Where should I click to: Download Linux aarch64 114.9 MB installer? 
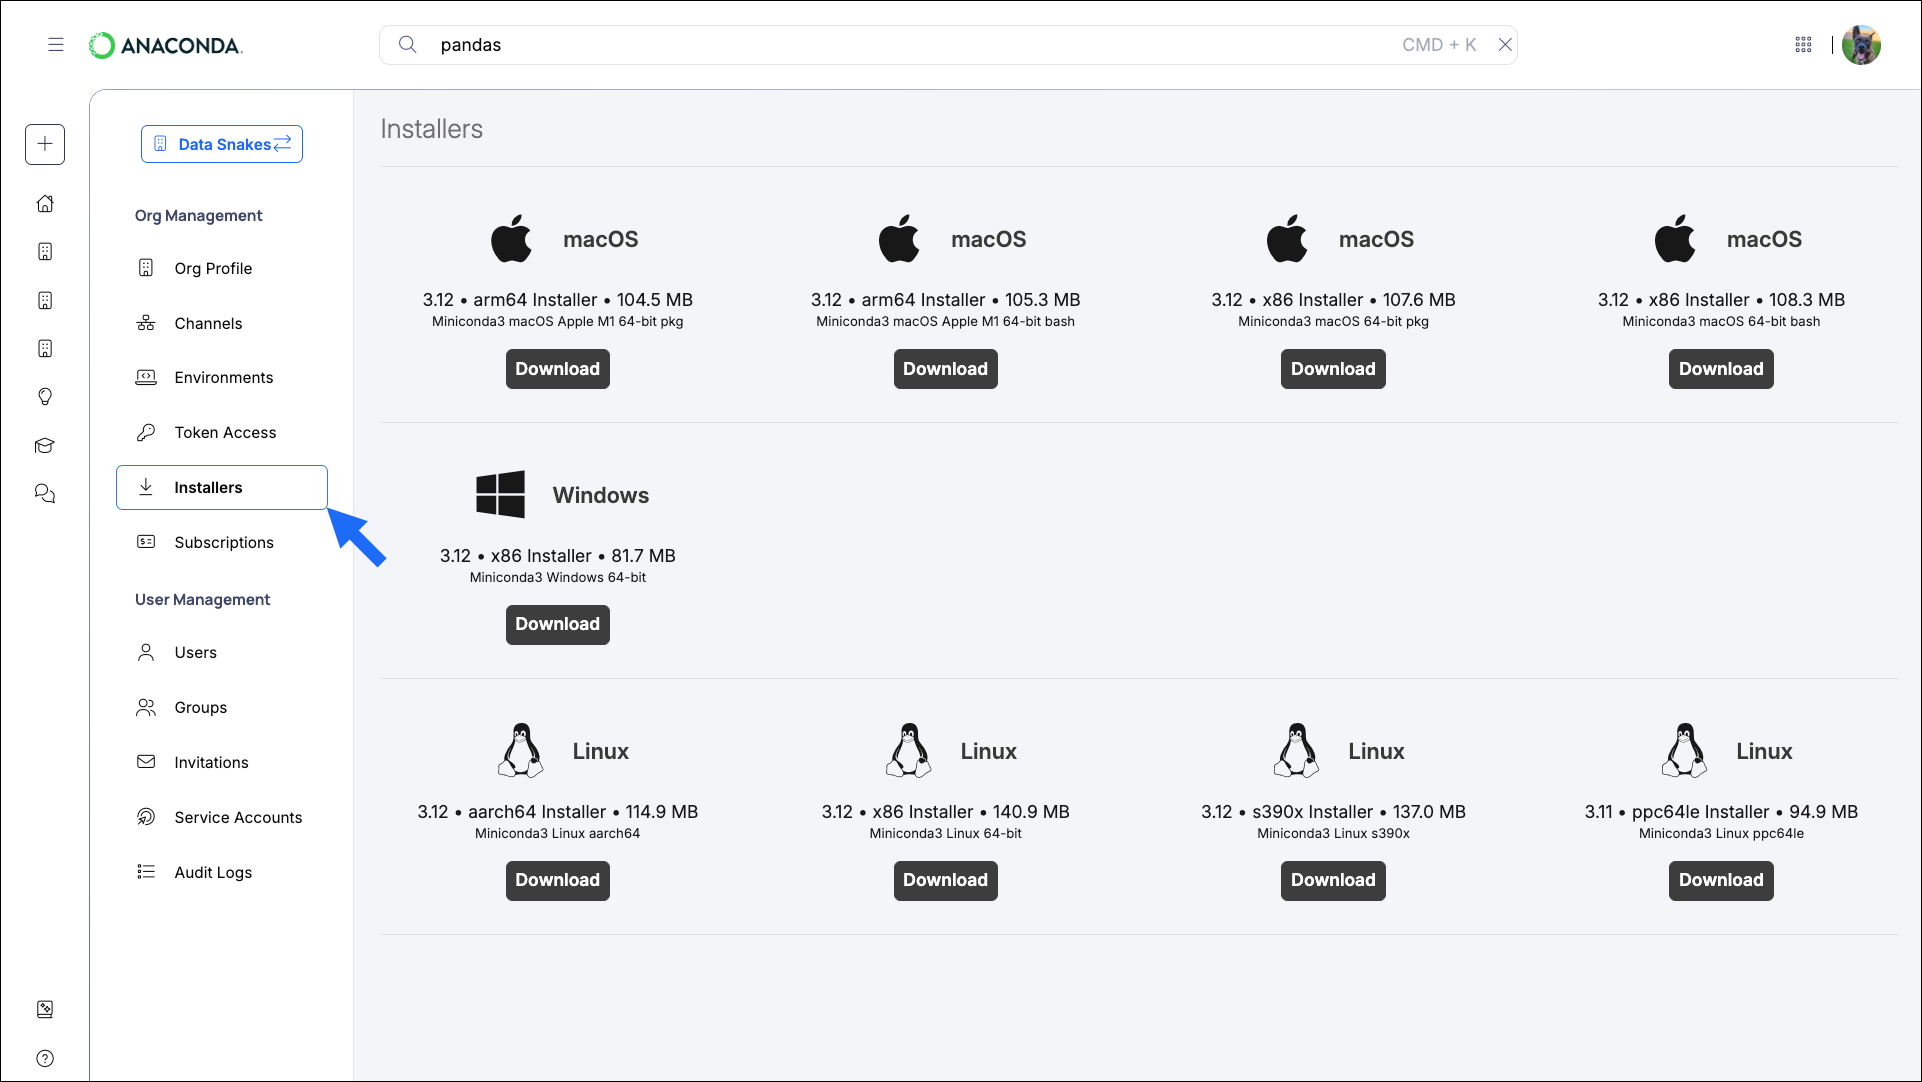tap(557, 881)
